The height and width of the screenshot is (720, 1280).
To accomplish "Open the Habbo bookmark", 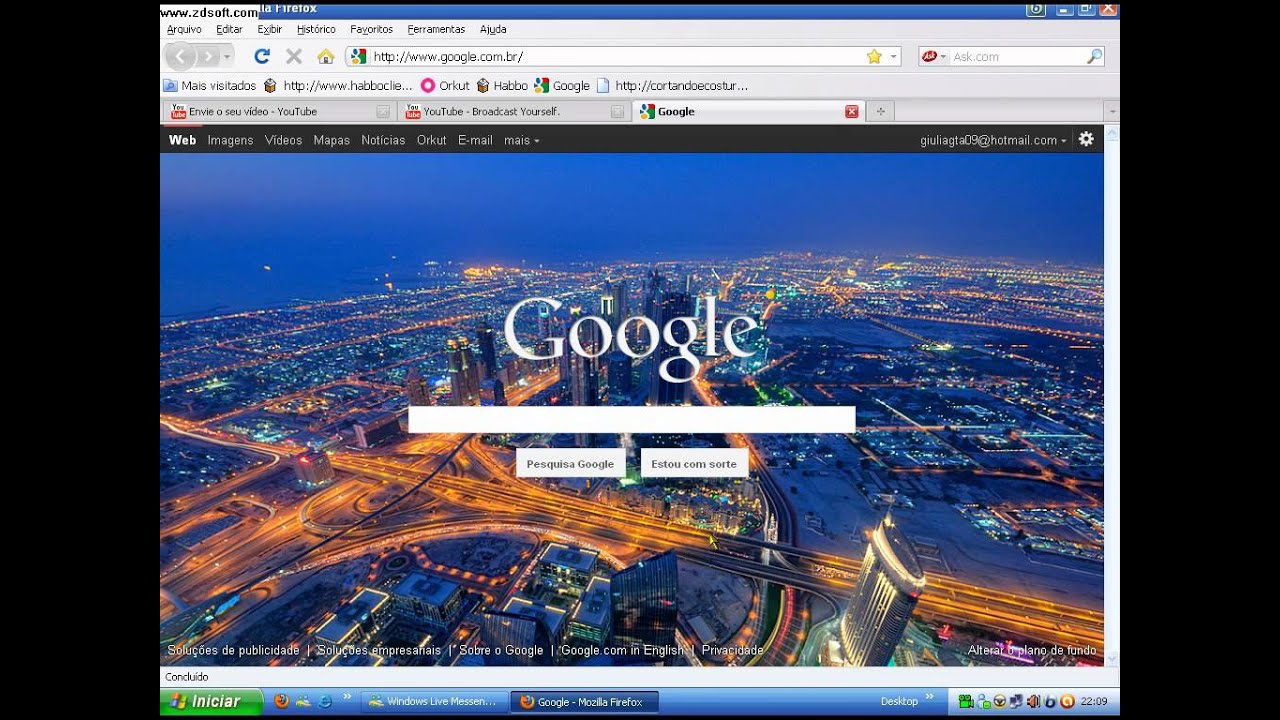I will click(x=502, y=86).
